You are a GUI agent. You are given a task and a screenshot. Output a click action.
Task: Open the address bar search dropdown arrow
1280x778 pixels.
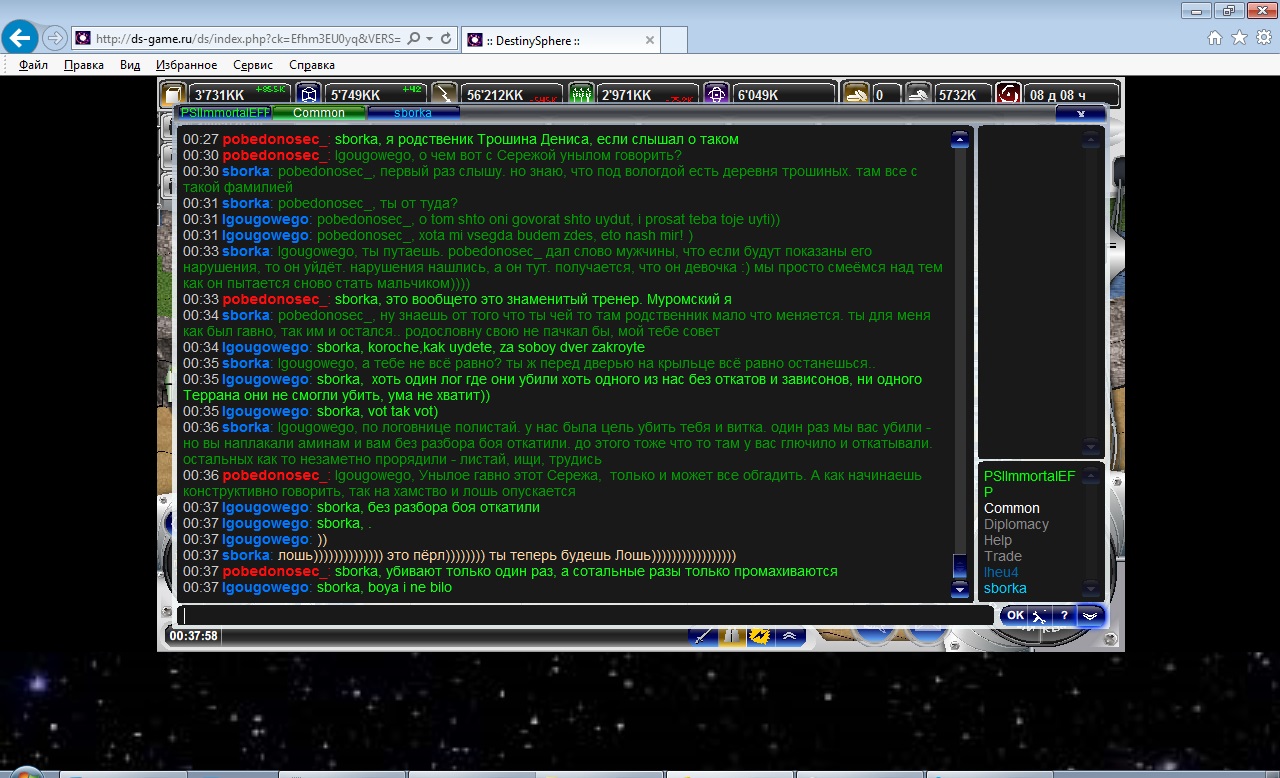tap(429, 38)
